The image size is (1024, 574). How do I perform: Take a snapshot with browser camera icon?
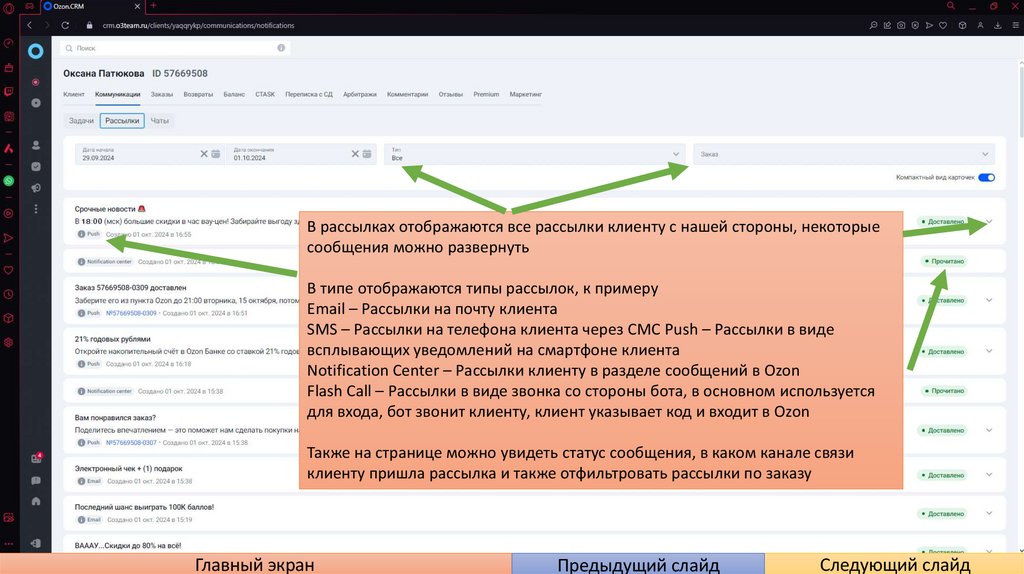(901, 25)
